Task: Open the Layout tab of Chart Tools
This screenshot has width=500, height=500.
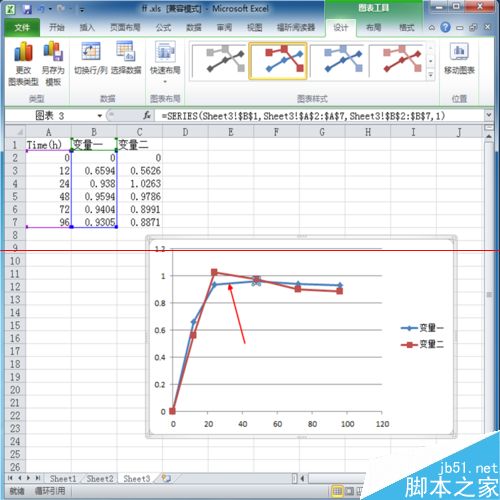Action: tap(373, 27)
